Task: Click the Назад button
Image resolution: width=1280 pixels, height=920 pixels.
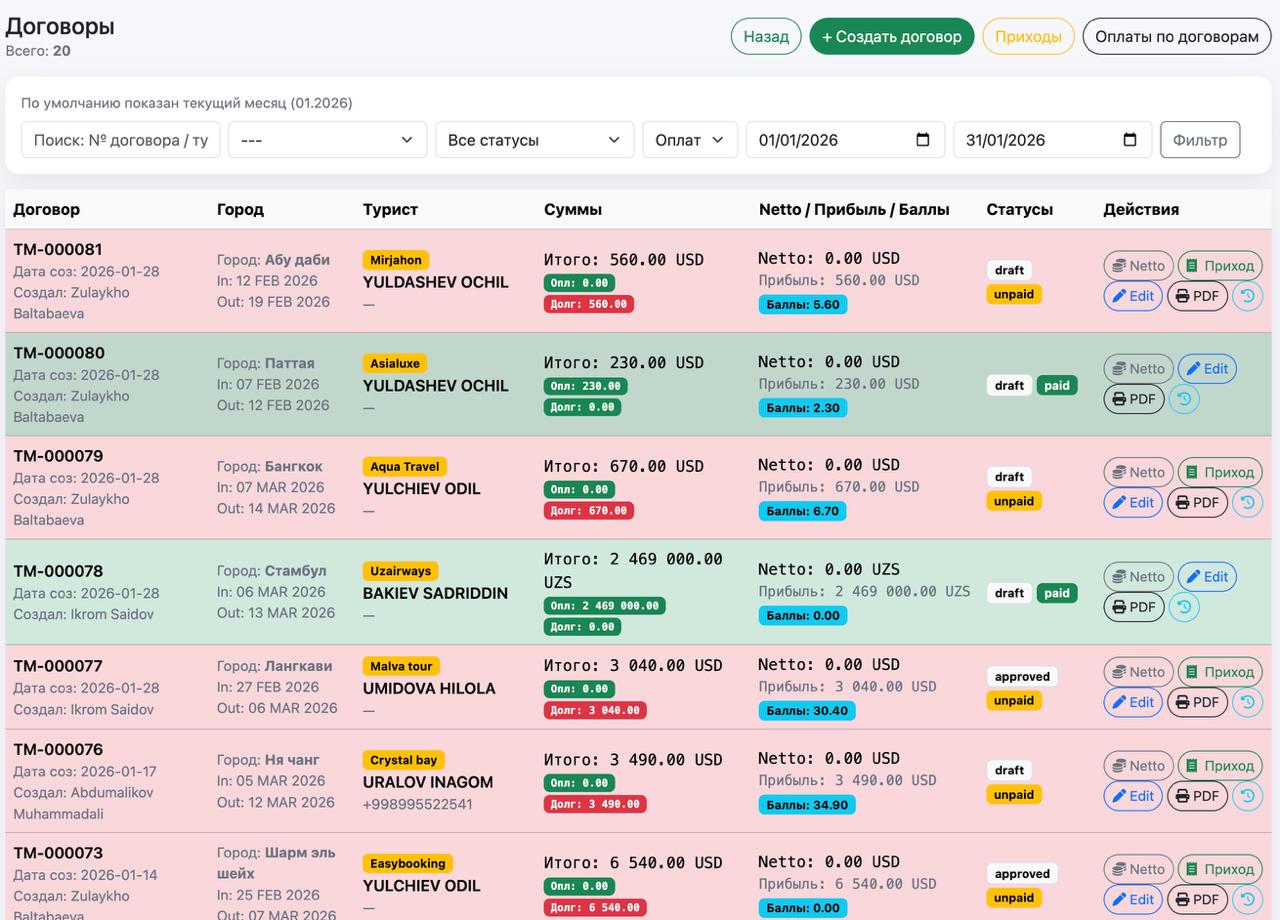Action: (x=766, y=37)
